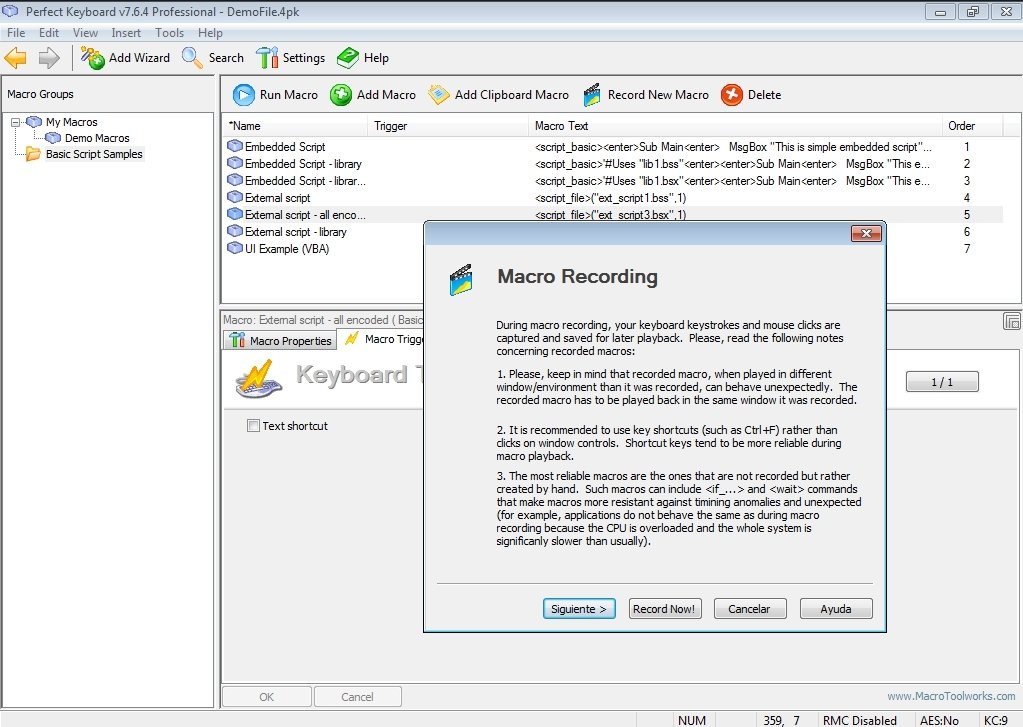Click the 1 / 1 trigger counter button
The image size is (1023, 727).
point(942,382)
